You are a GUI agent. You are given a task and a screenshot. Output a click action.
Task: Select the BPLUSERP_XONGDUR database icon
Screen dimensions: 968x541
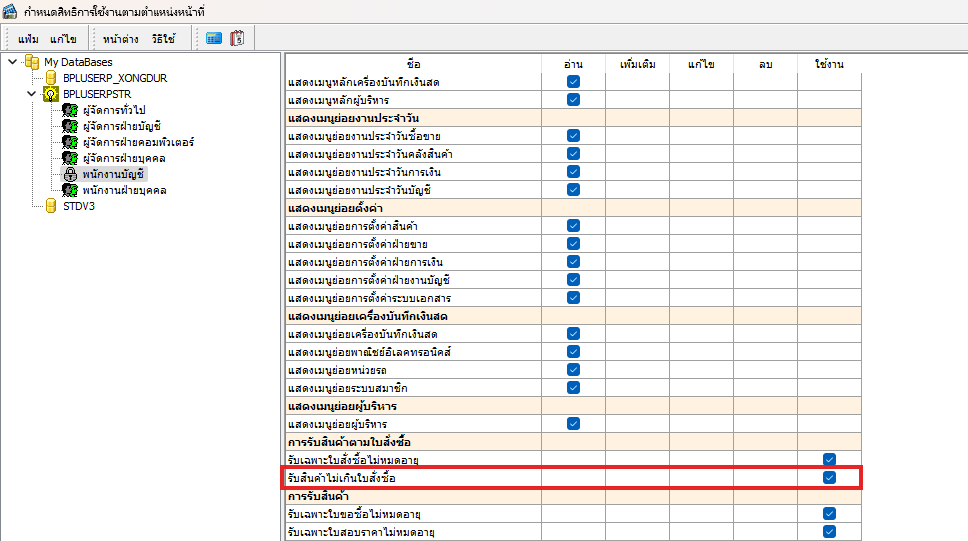(x=51, y=78)
